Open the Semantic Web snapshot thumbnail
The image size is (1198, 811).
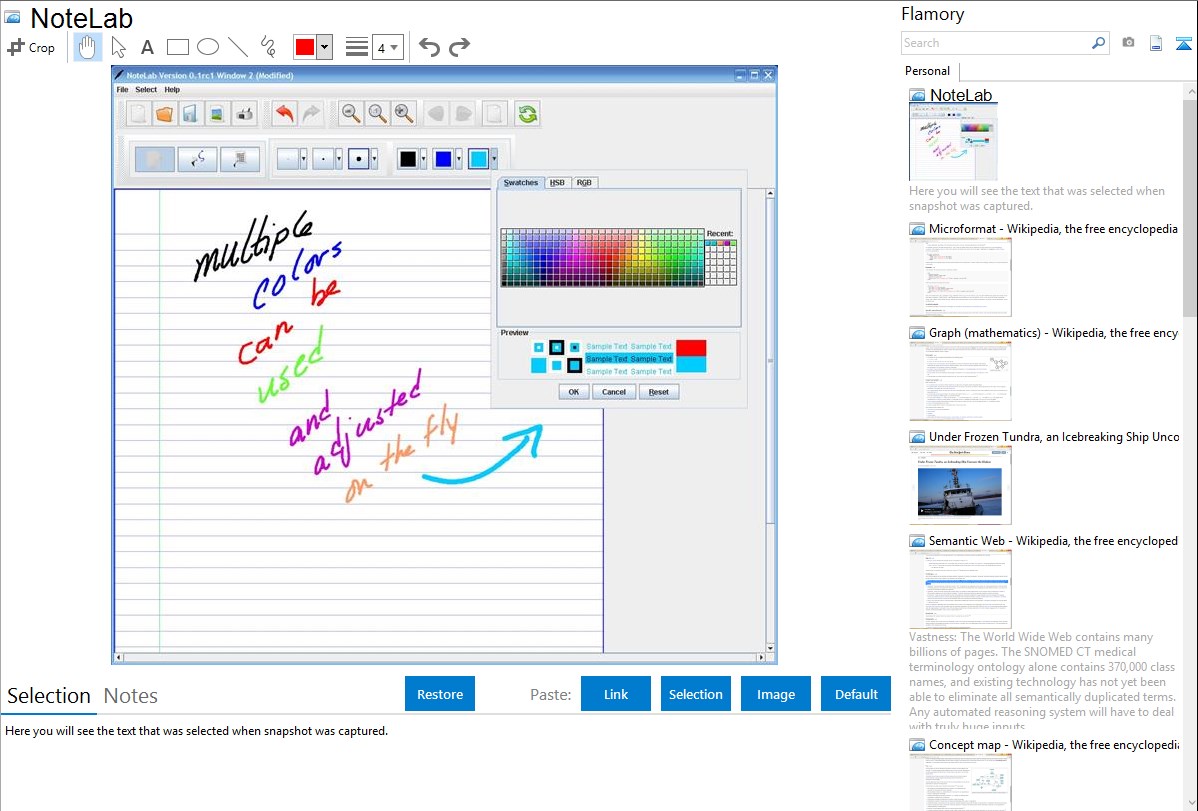tap(960, 588)
